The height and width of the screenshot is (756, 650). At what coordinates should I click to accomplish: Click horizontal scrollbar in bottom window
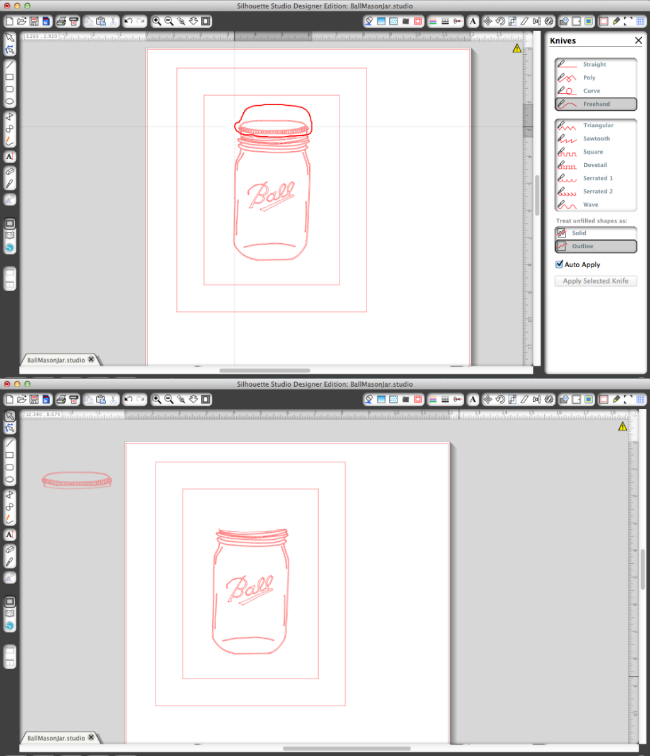pyautogui.click(x=347, y=748)
